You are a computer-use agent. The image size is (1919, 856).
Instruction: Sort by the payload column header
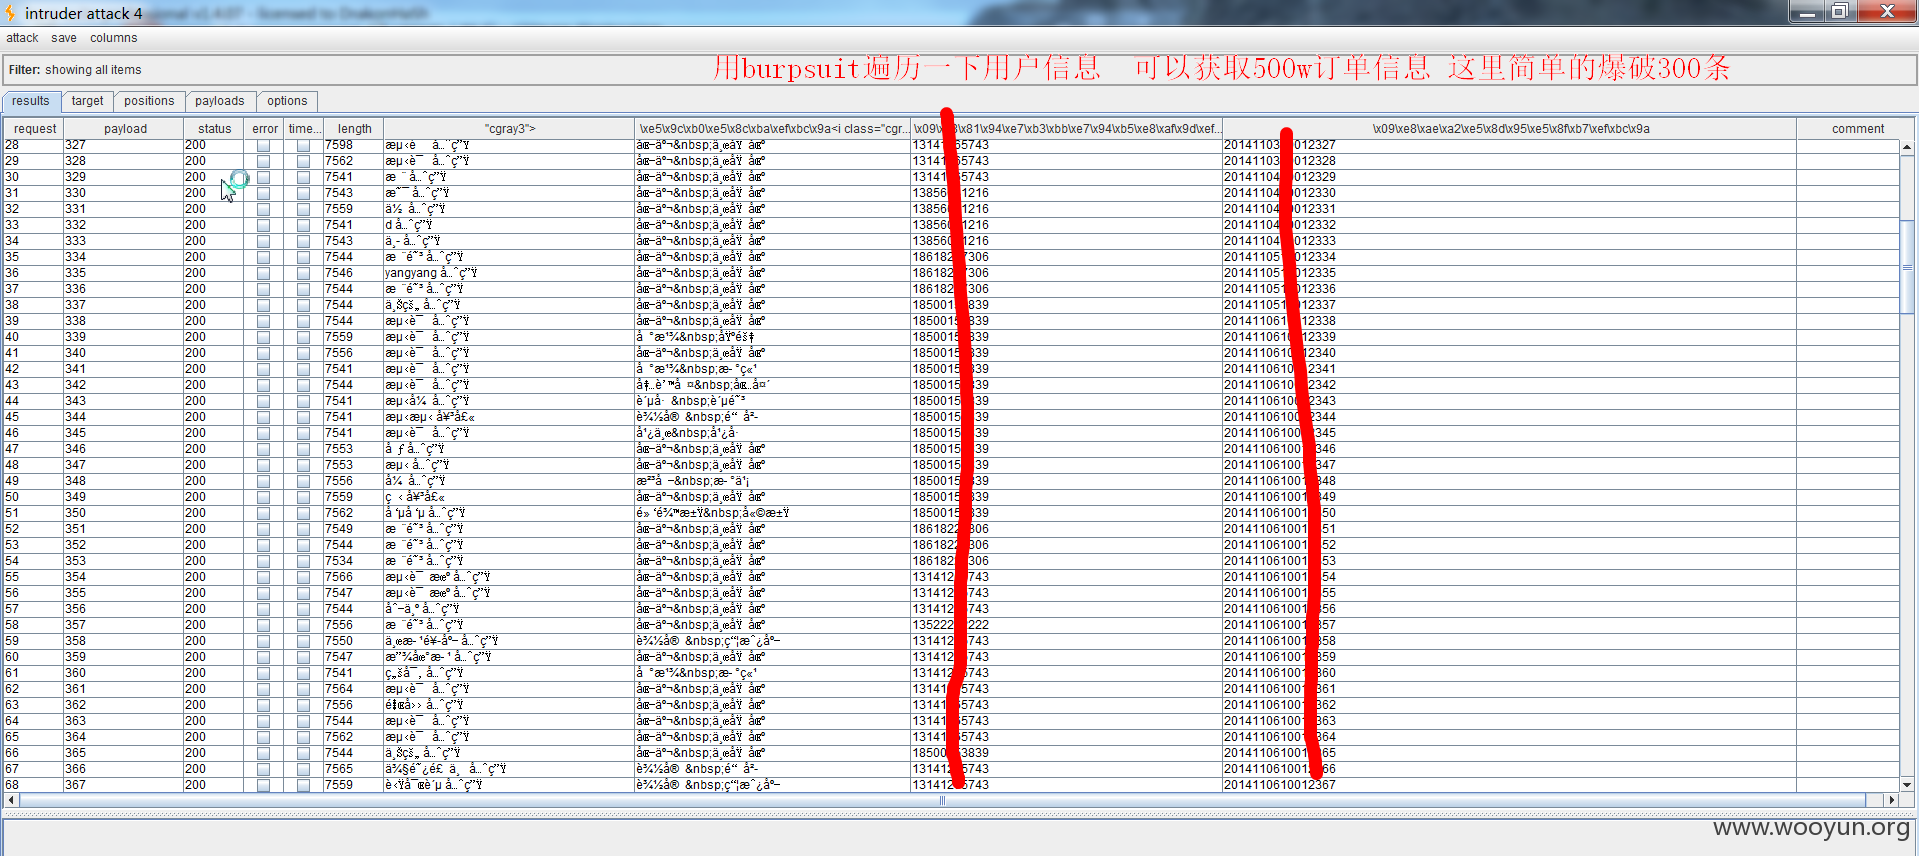pos(125,129)
